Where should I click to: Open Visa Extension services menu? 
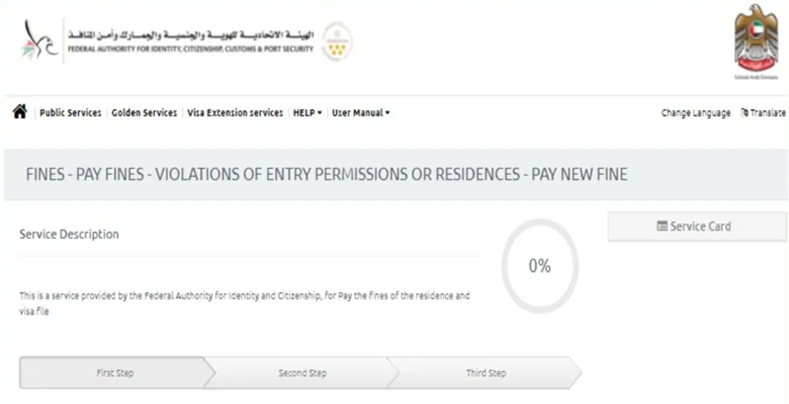235,113
